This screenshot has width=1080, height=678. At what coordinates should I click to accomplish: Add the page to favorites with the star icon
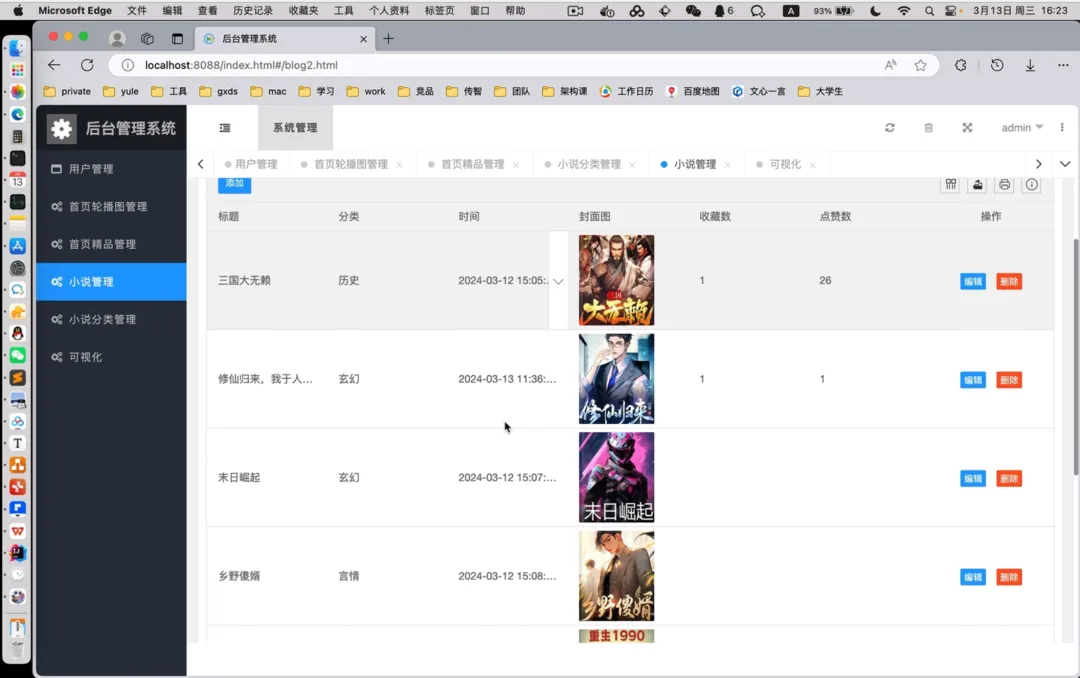pyautogui.click(x=920, y=65)
